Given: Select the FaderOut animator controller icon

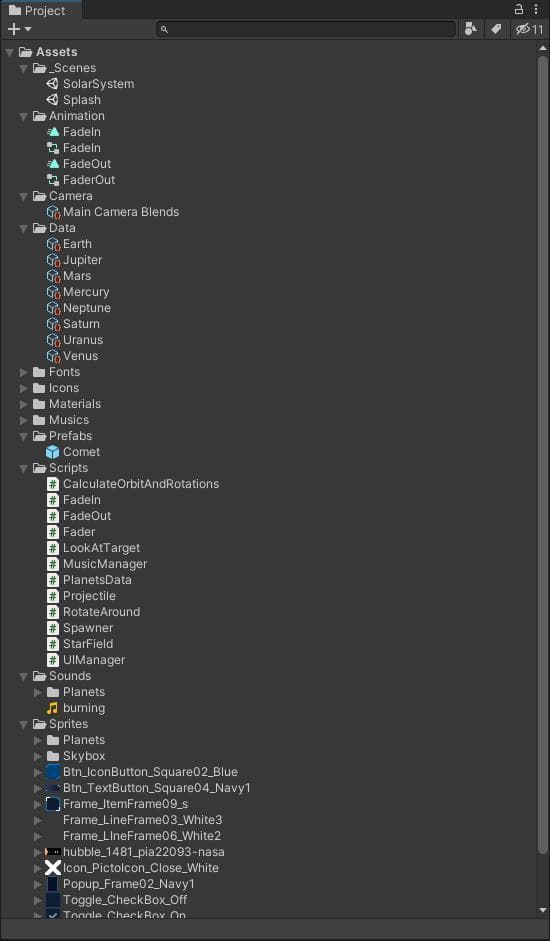Looking at the screenshot, I should [53, 180].
